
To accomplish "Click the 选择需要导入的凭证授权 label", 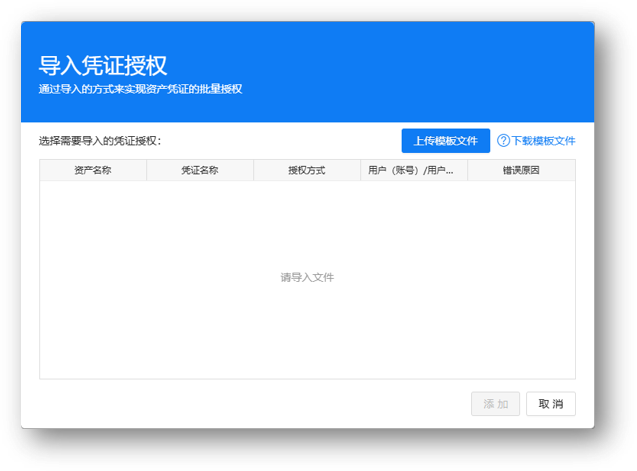I will [100, 141].
